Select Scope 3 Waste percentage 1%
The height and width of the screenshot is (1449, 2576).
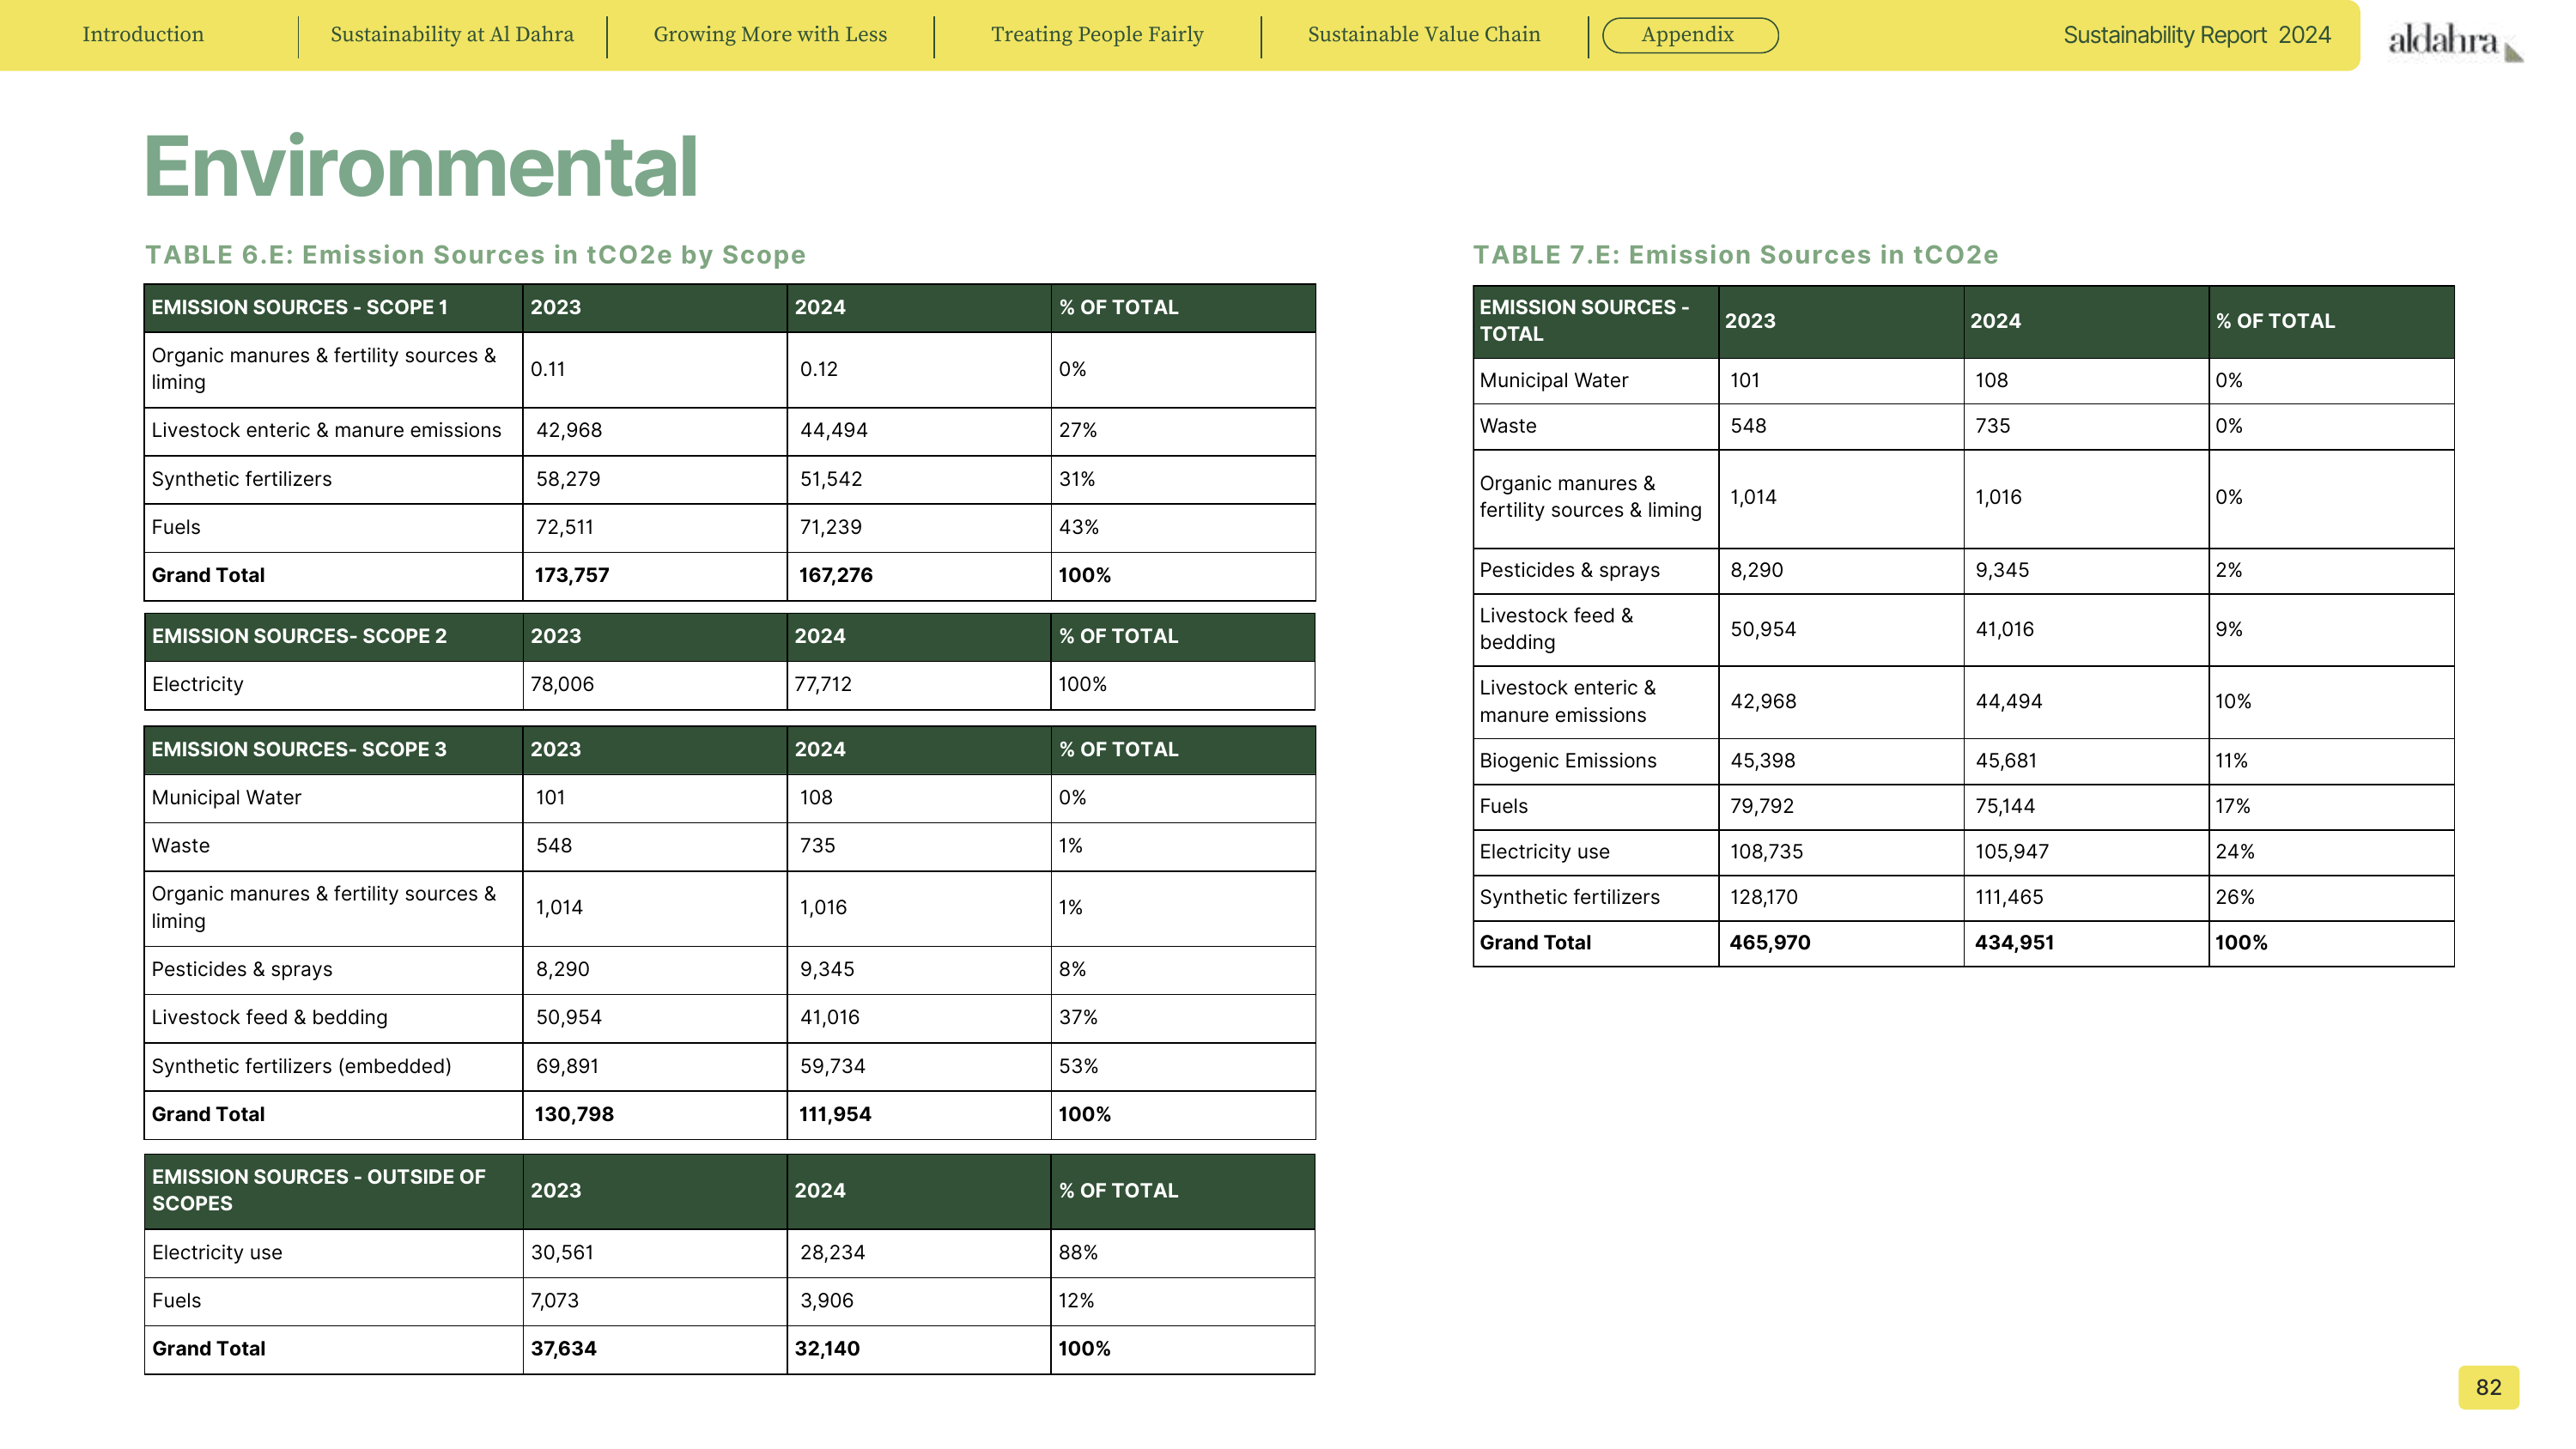pos(1070,846)
